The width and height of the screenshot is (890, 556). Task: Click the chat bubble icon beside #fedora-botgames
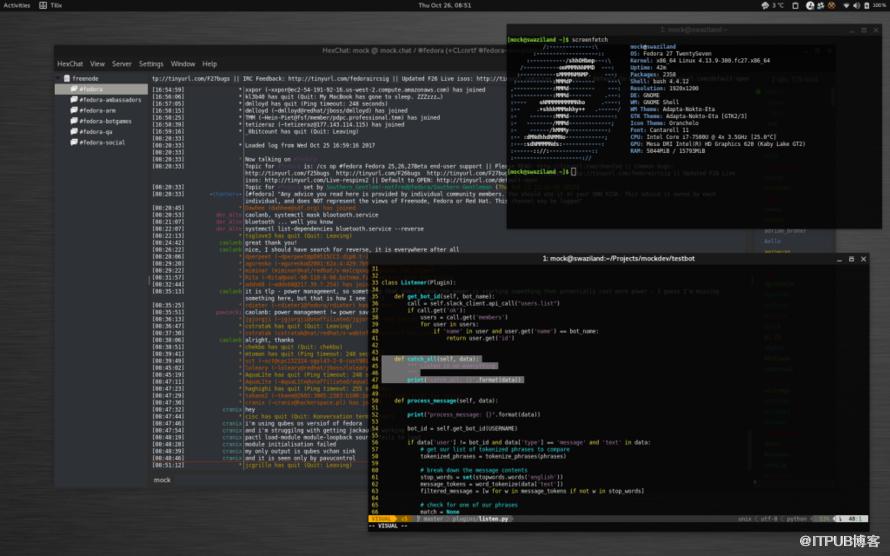(74, 121)
